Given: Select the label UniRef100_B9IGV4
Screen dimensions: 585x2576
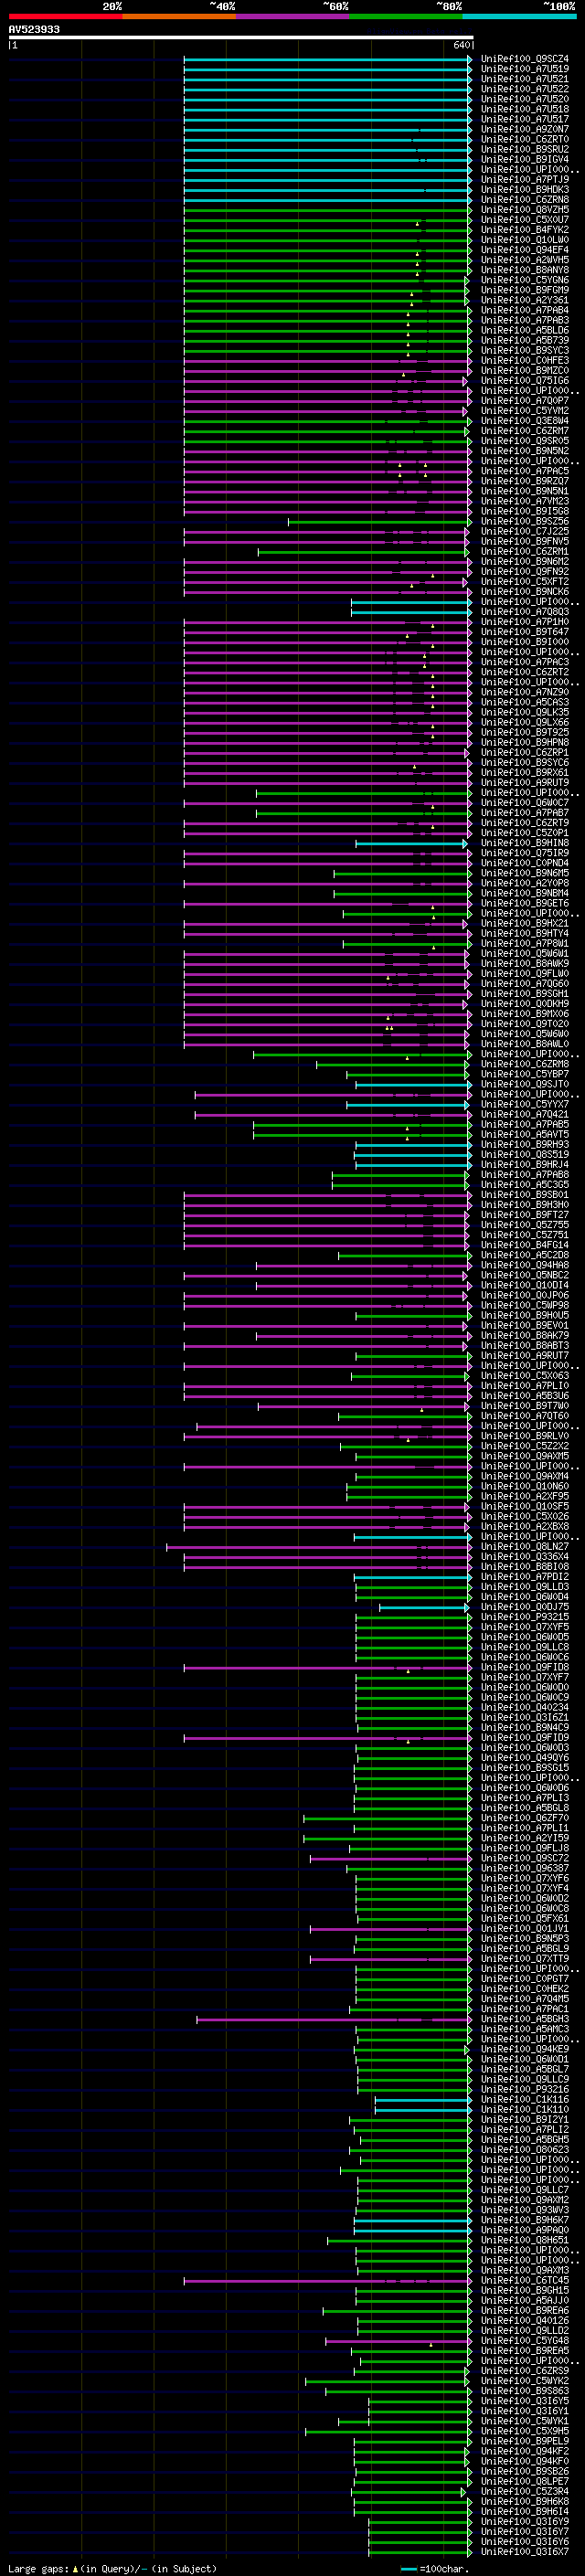Looking at the screenshot, I should point(524,159).
